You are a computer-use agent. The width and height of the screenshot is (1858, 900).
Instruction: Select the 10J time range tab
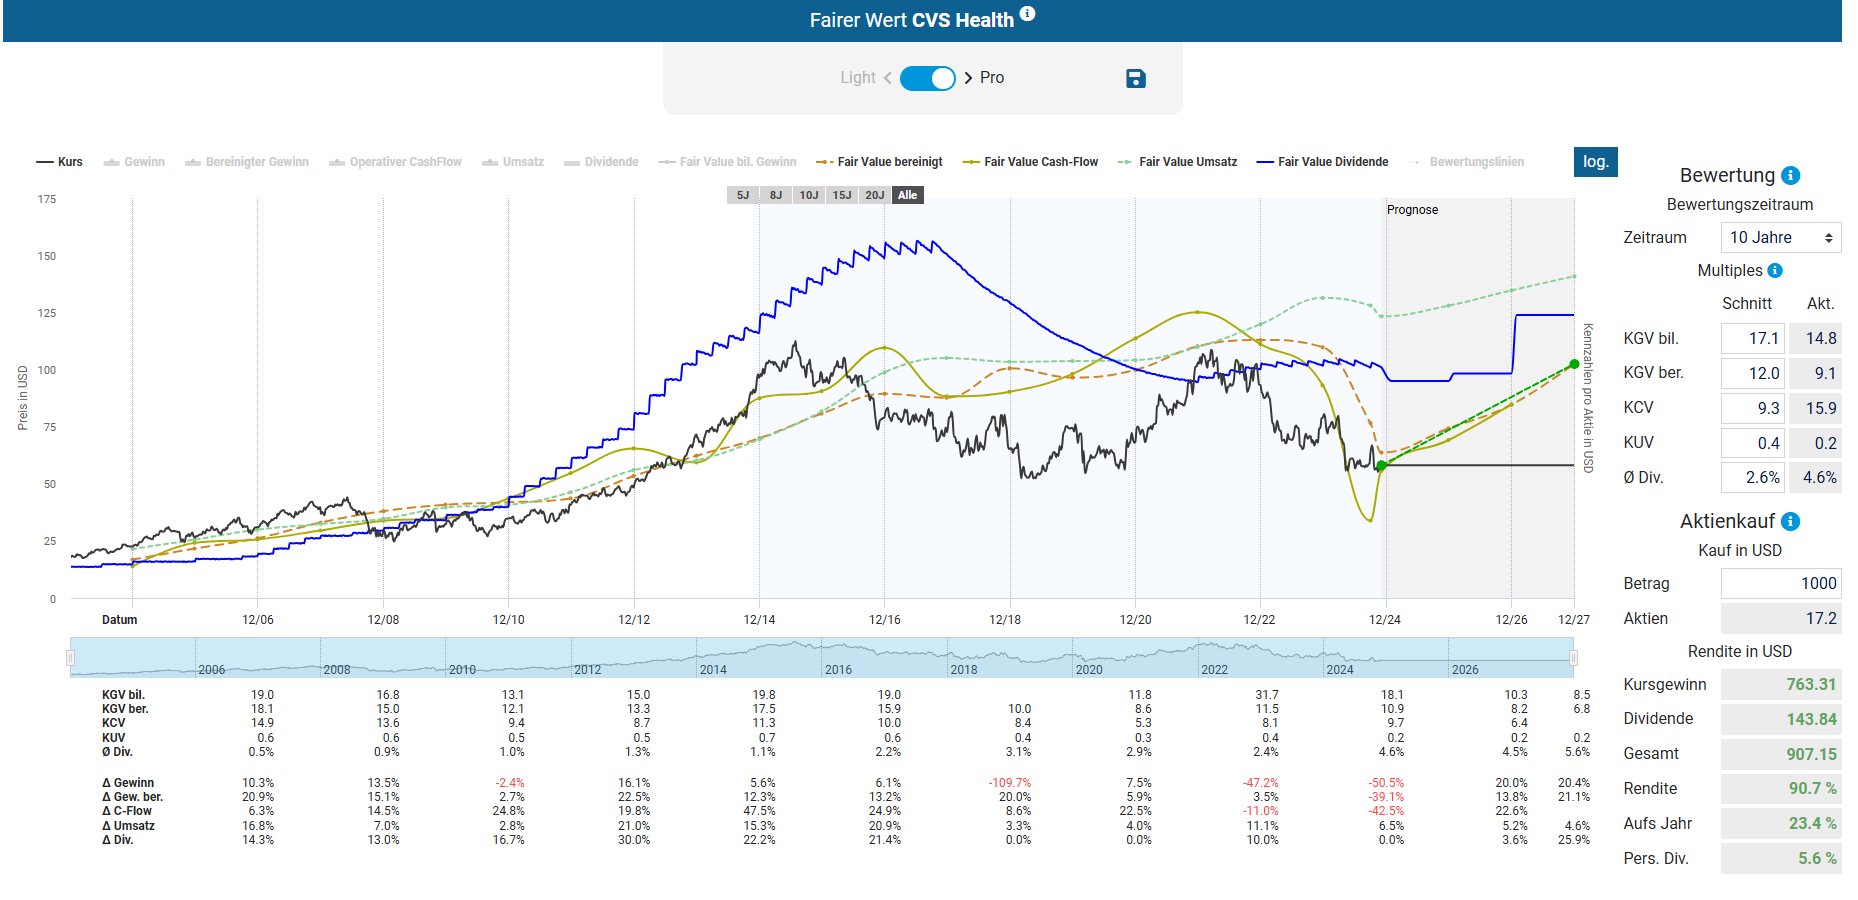pos(809,195)
